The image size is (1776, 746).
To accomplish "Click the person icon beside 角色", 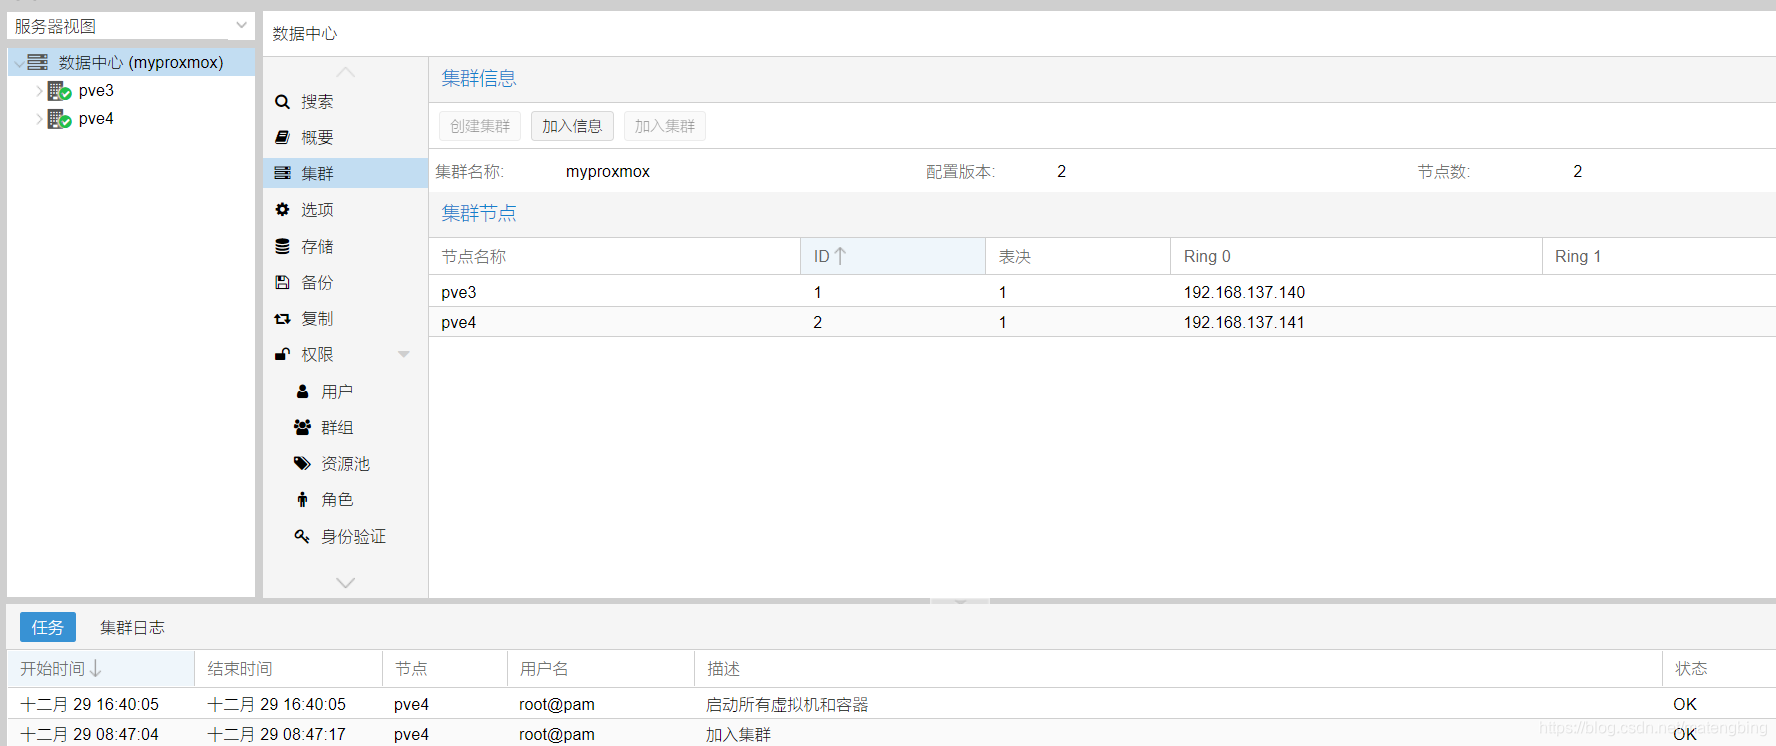I will pyautogui.click(x=302, y=500).
